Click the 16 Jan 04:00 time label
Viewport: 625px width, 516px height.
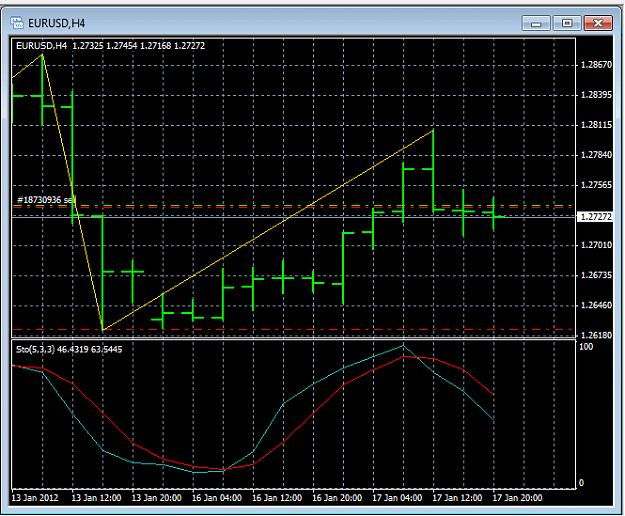[x=216, y=498]
